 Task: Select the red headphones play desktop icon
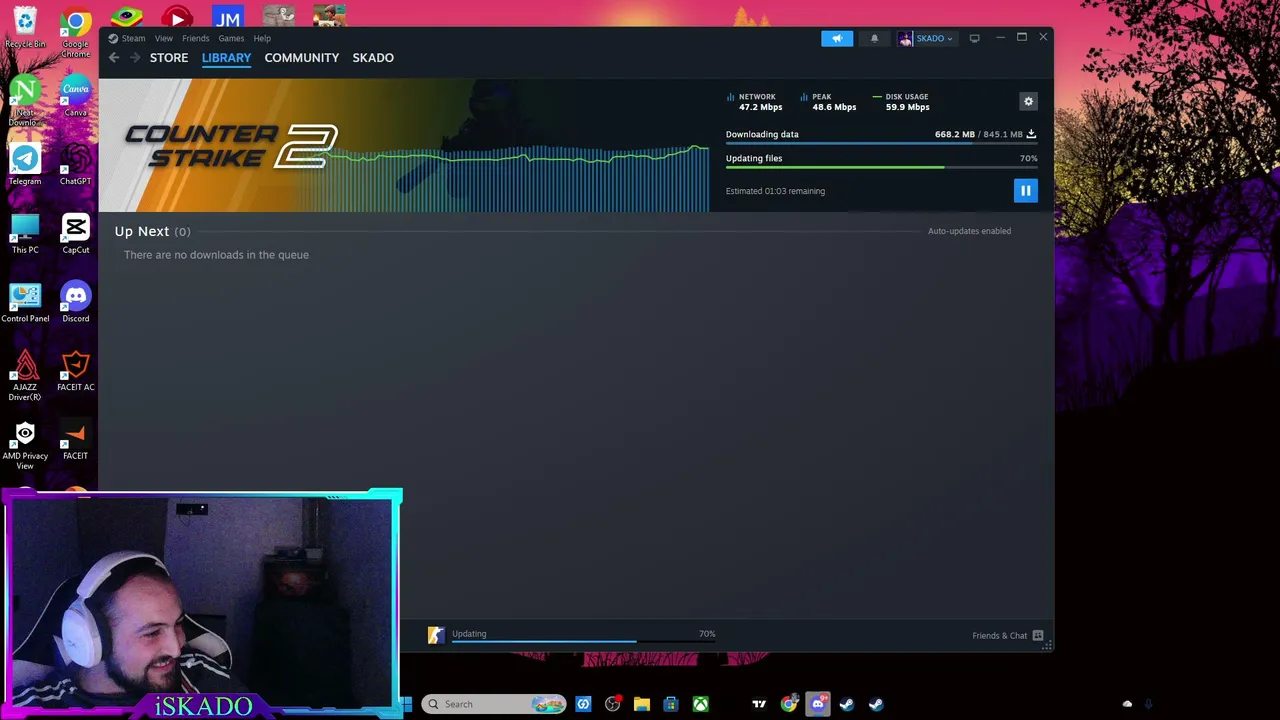(177, 16)
